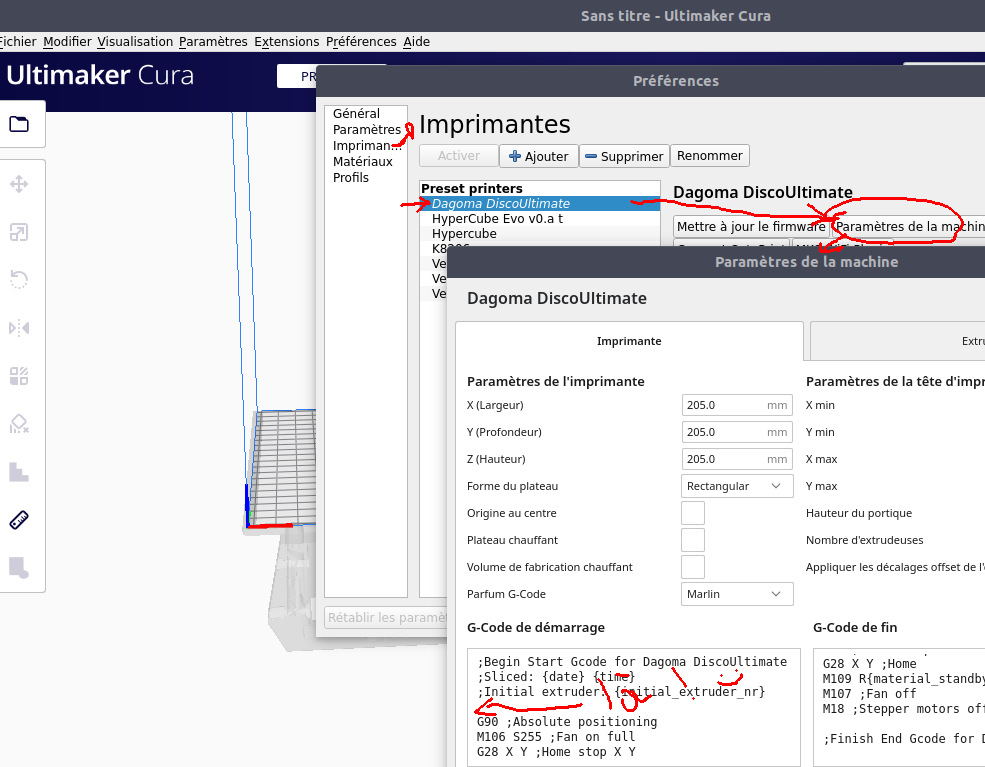Image resolution: width=985 pixels, height=767 pixels.
Task: Select Général in Preferences sidebar
Action: coord(356,114)
